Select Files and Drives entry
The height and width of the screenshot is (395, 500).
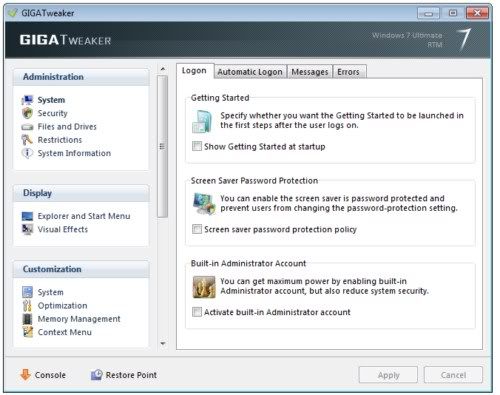pos(67,127)
